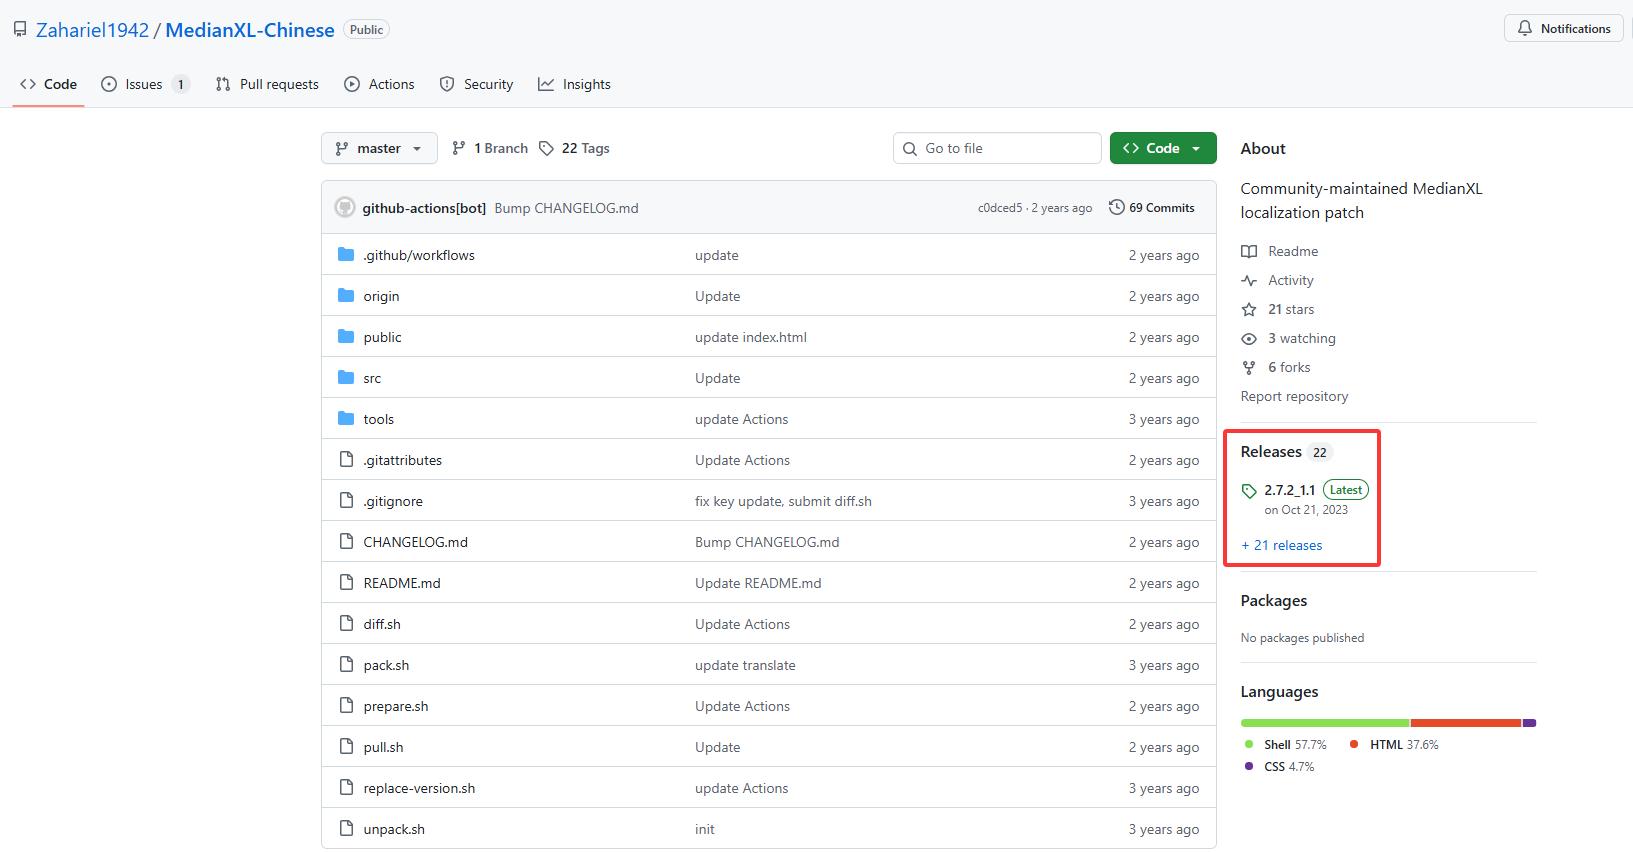This screenshot has width=1633, height=852.
Task: Click the github-actions[bot] avatar icon
Action: [345, 208]
